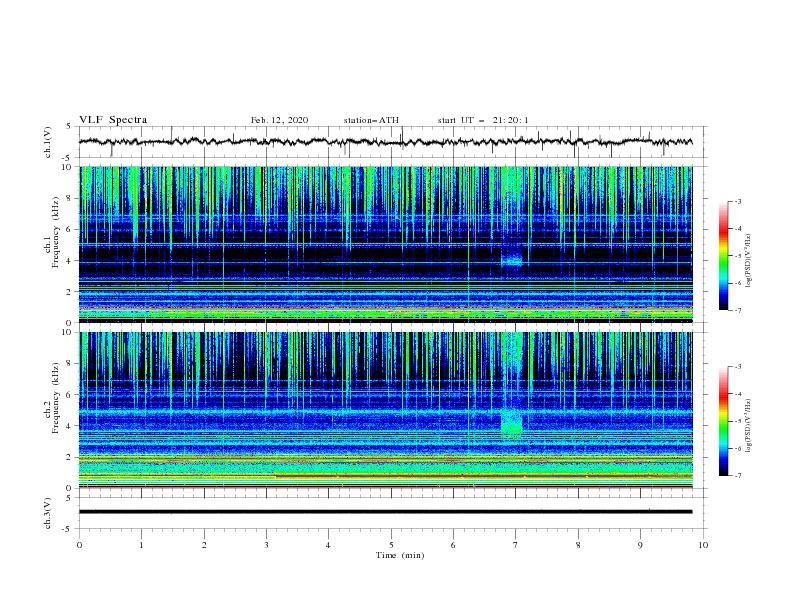Click the "6" tick on the time axis

tap(453, 545)
